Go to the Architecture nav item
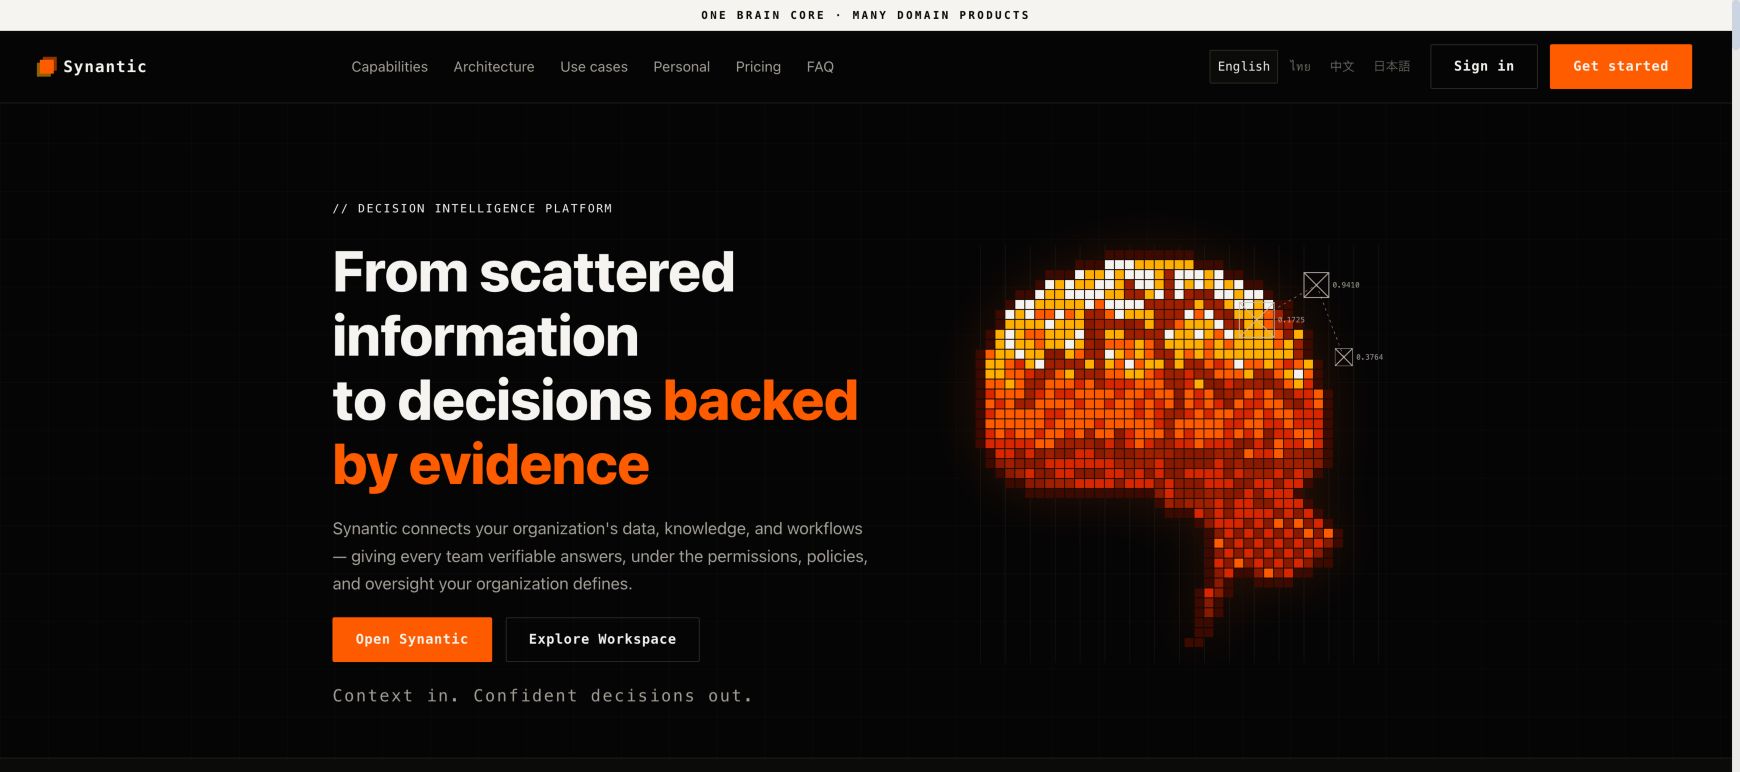The image size is (1740, 772). pyautogui.click(x=494, y=67)
